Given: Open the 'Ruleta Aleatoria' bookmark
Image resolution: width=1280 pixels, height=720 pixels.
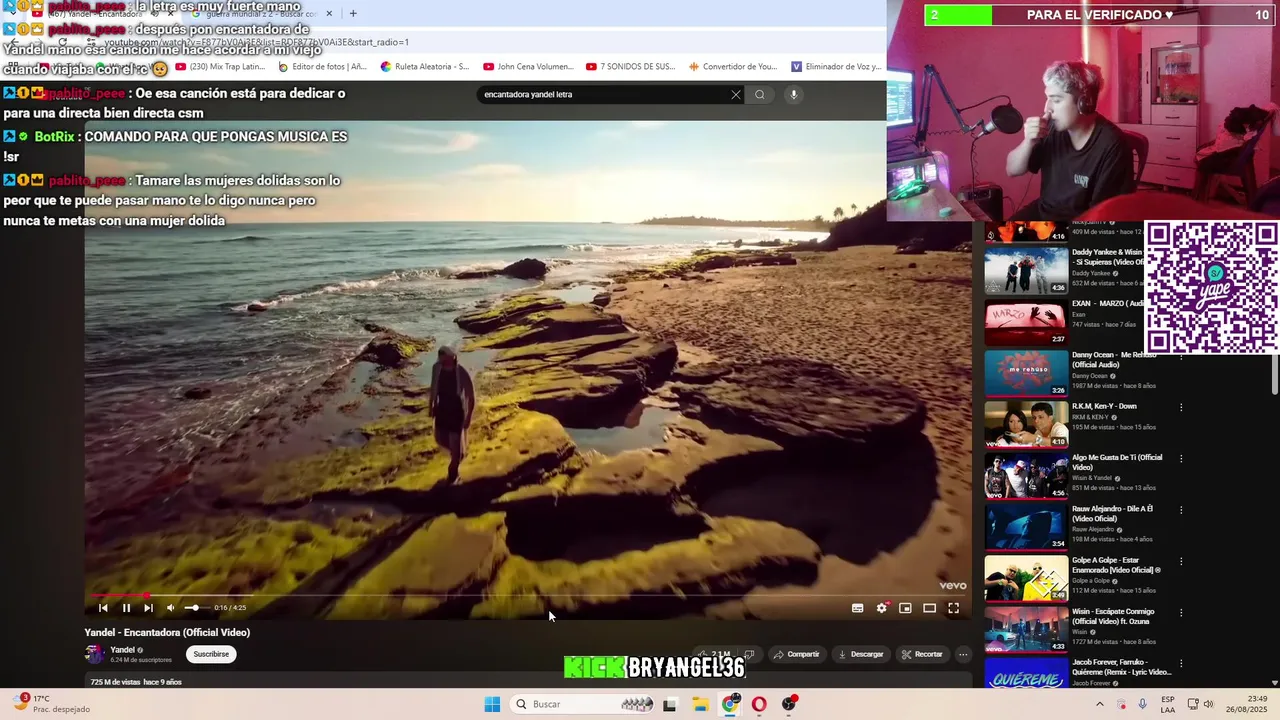Looking at the screenshot, I should point(425,67).
